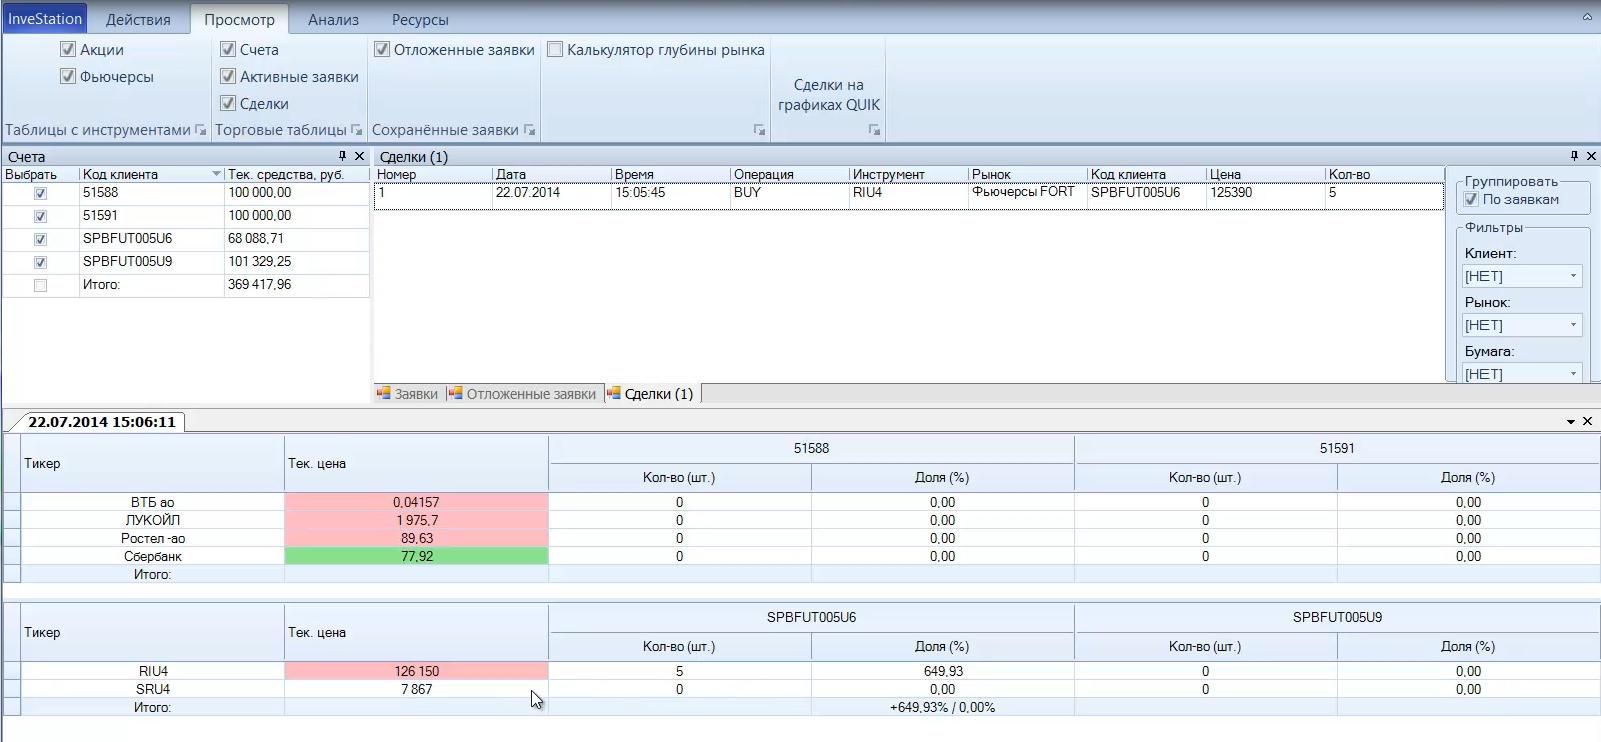Click the SPBFUT005U6 balance 68 088,71
The height and width of the screenshot is (742, 1601).
tap(296, 239)
